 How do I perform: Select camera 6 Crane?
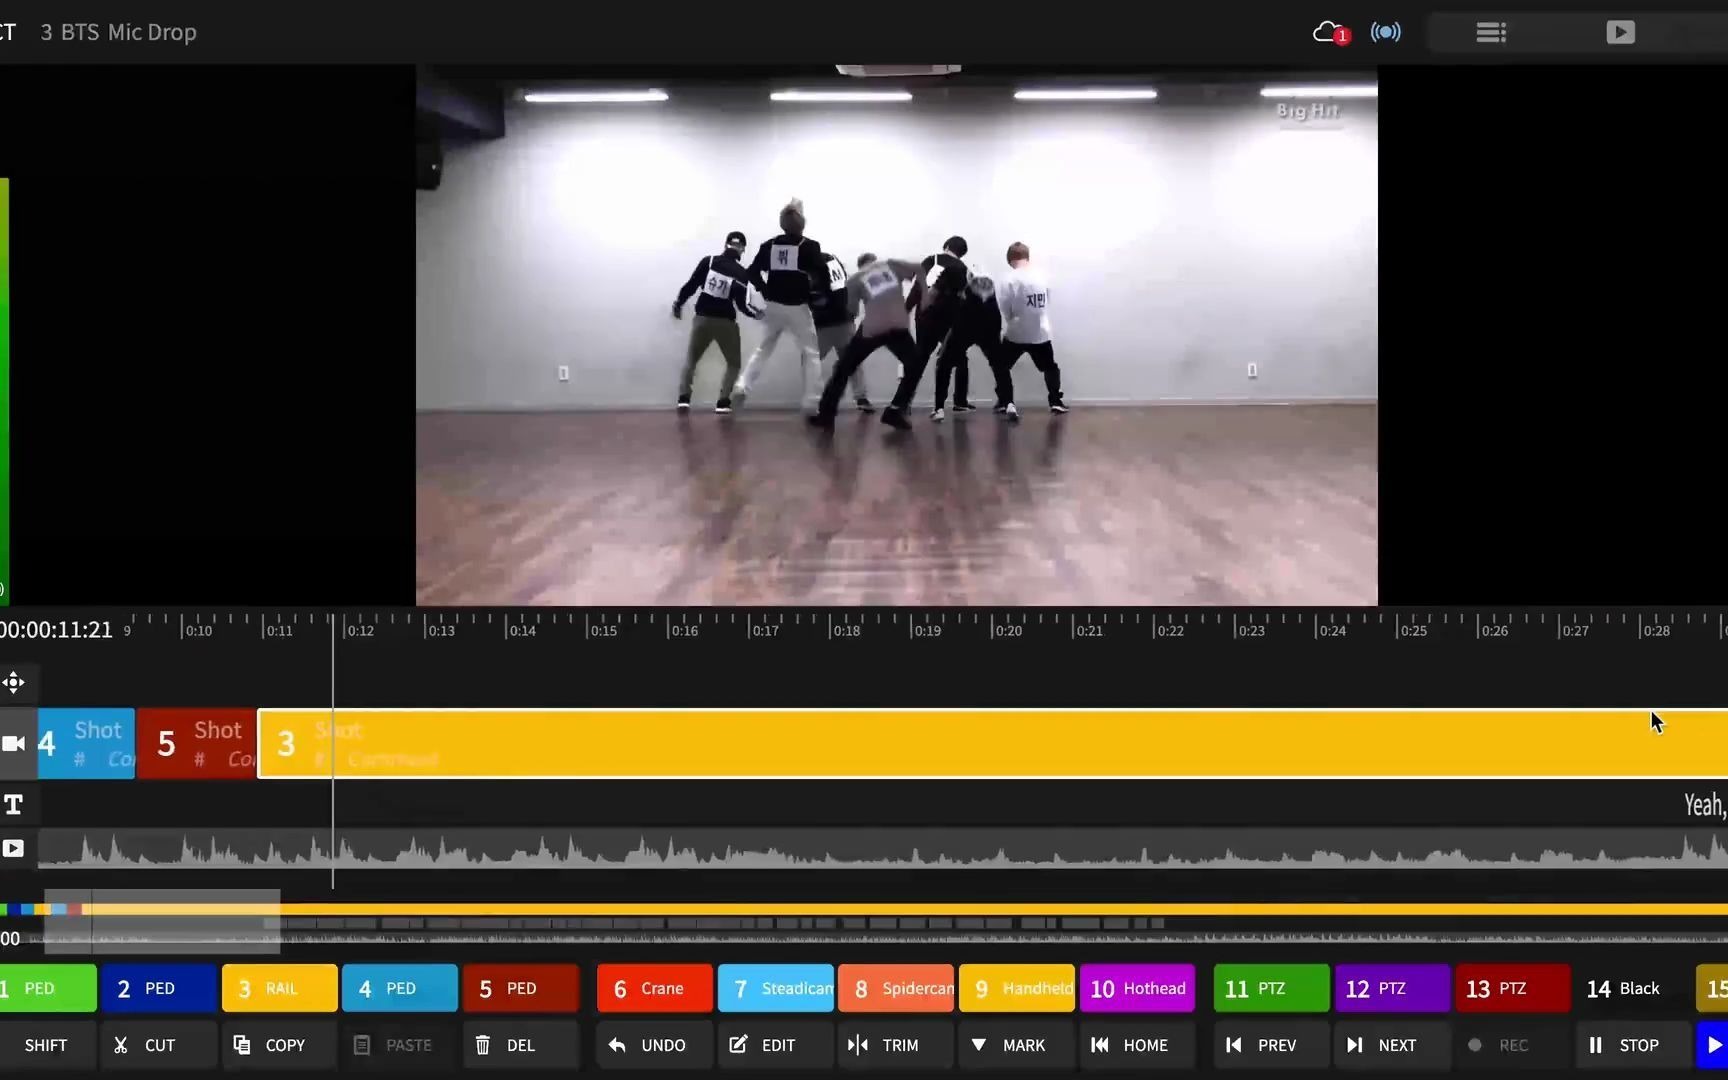(653, 988)
